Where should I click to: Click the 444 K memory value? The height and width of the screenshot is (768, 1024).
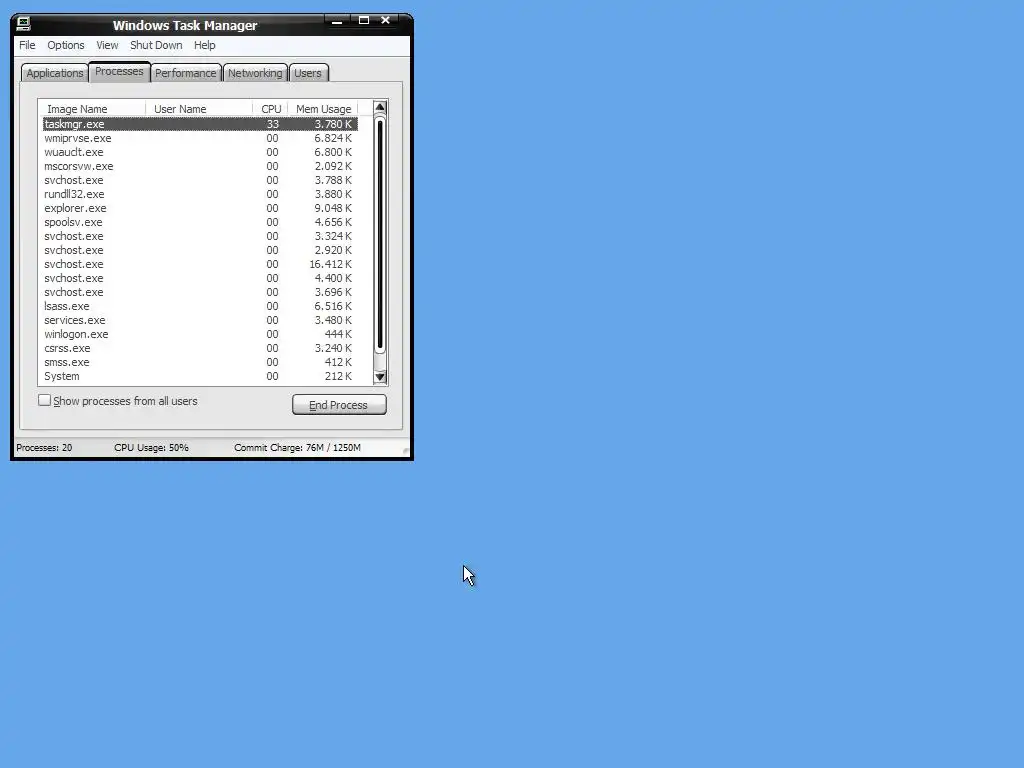[x=338, y=334]
